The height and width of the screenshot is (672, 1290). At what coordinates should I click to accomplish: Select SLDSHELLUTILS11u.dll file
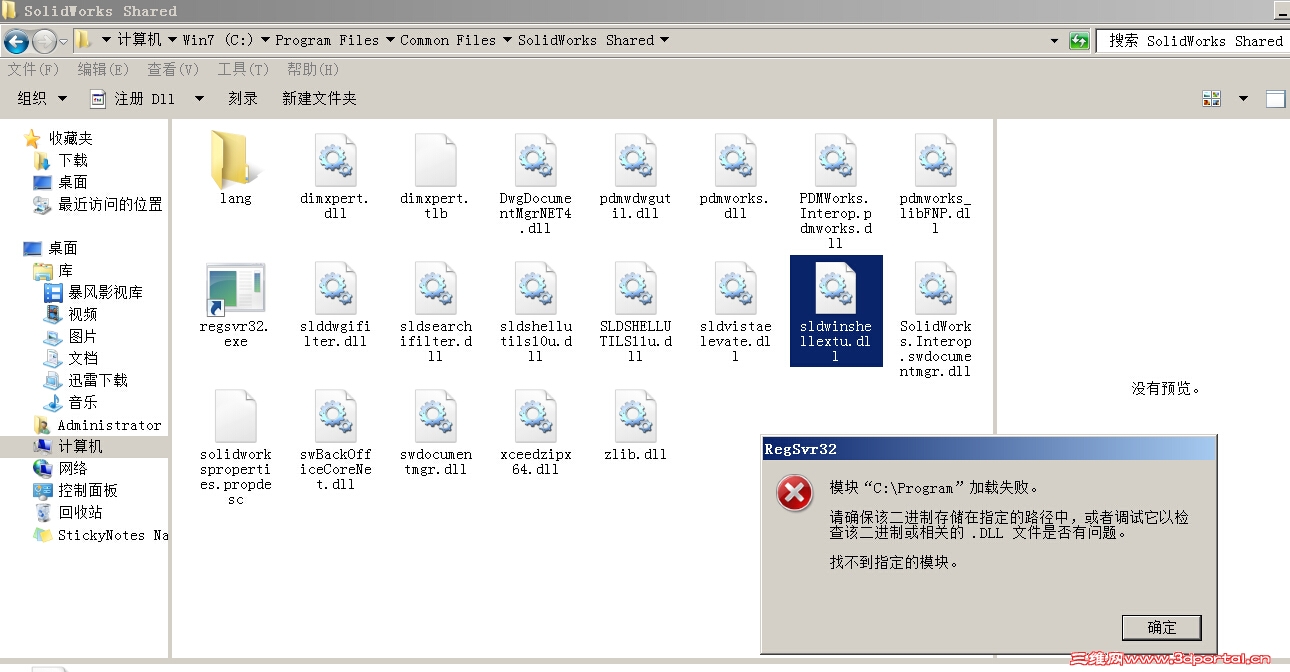636,311
